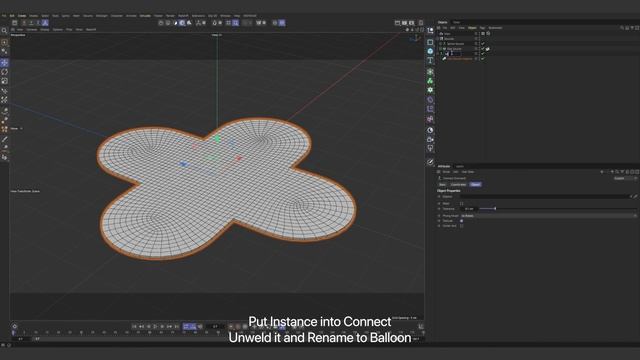This screenshot has width=640, height=360.
Task: Click the highlighted Object tab of Connect
Action: (475, 184)
